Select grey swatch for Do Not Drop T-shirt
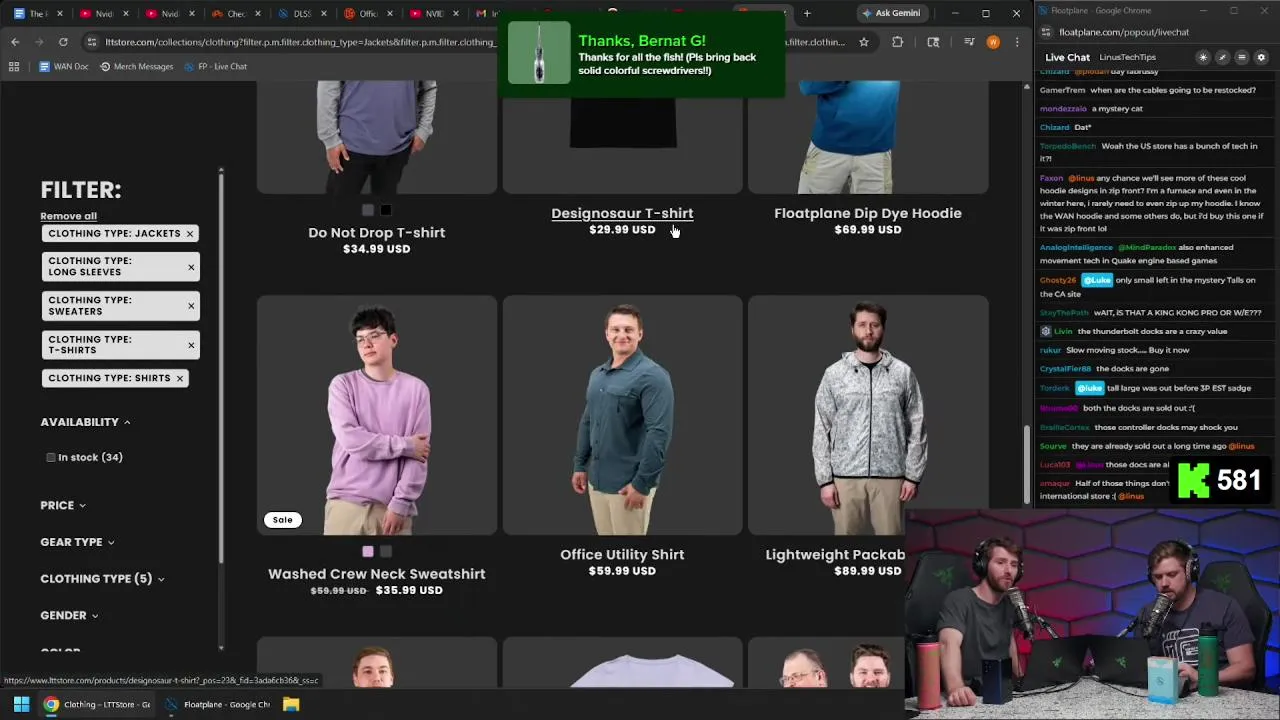The width and height of the screenshot is (1280, 720). coord(368,210)
